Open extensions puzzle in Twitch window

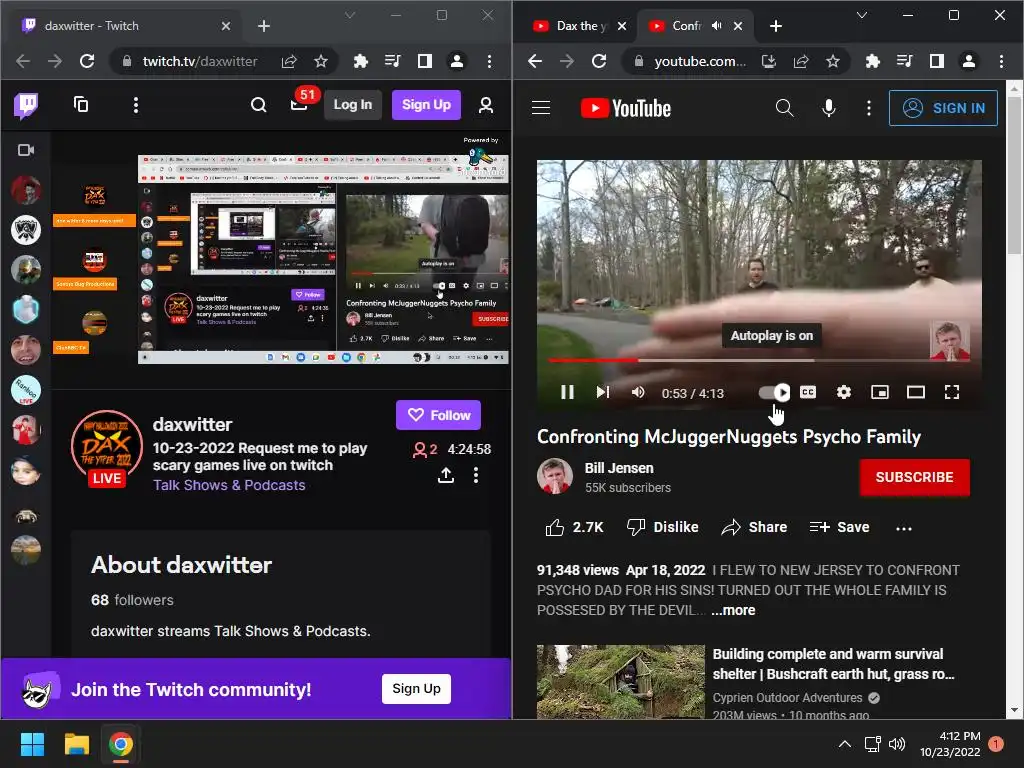tap(360, 61)
